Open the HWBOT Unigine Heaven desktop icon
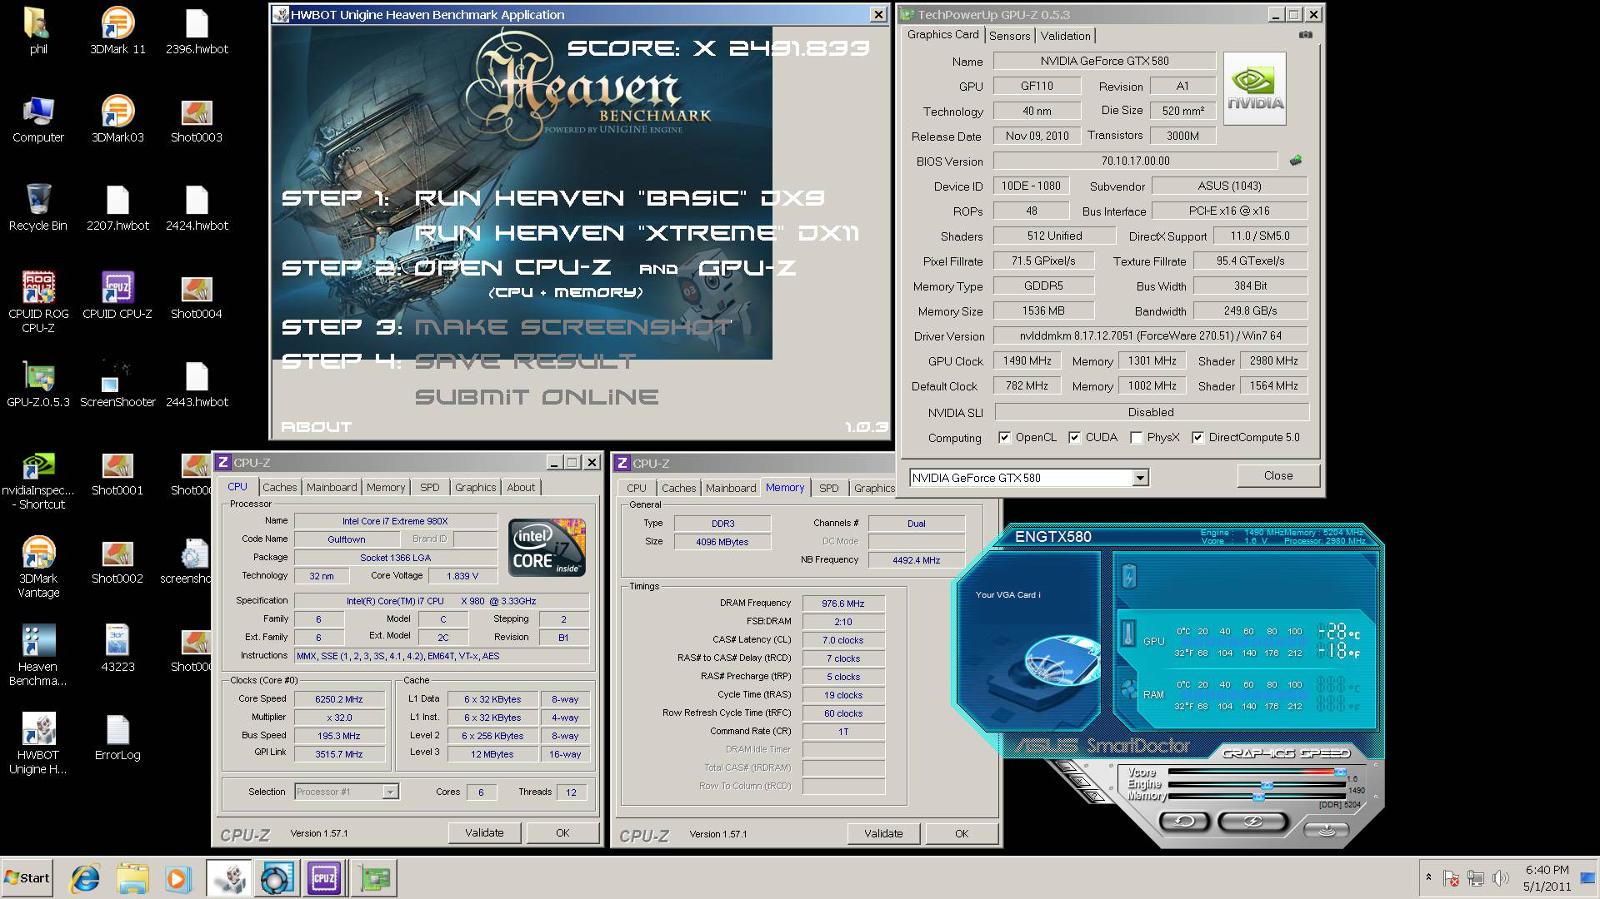1600x899 pixels. pyautogui.click(x=38, y=743)
